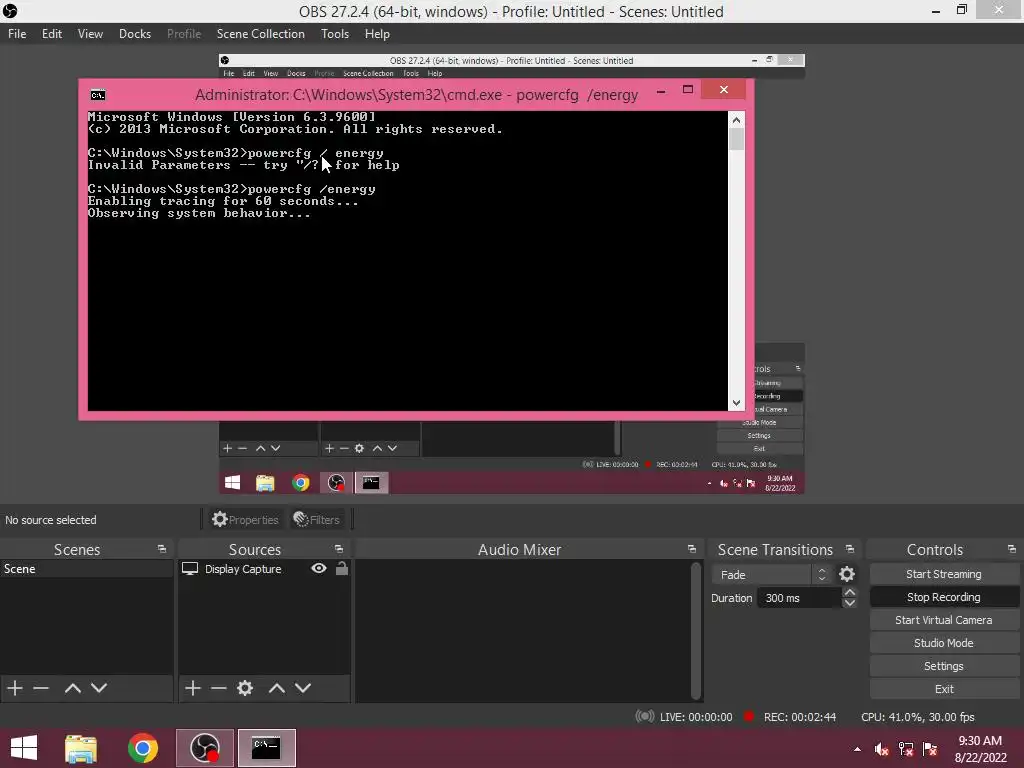Viewport: 1024px width, 768px height.
Task: Click the muted volume tray icon
Action: (882, 749)
